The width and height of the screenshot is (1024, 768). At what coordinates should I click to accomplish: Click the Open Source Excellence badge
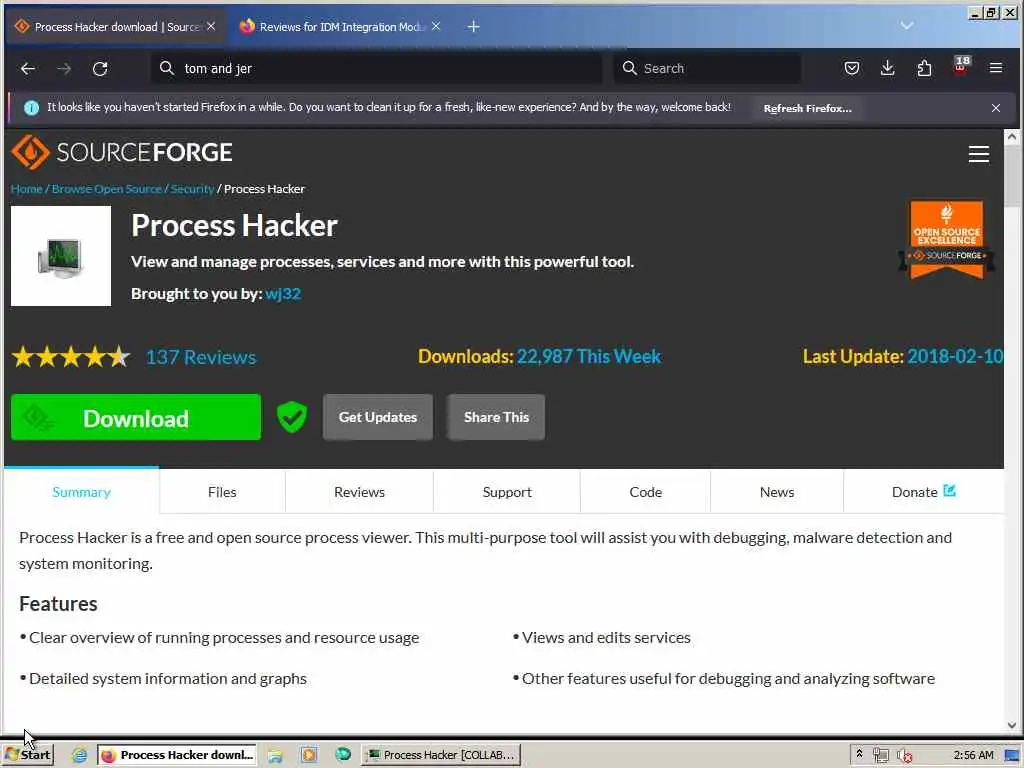(x=946, y=240)
